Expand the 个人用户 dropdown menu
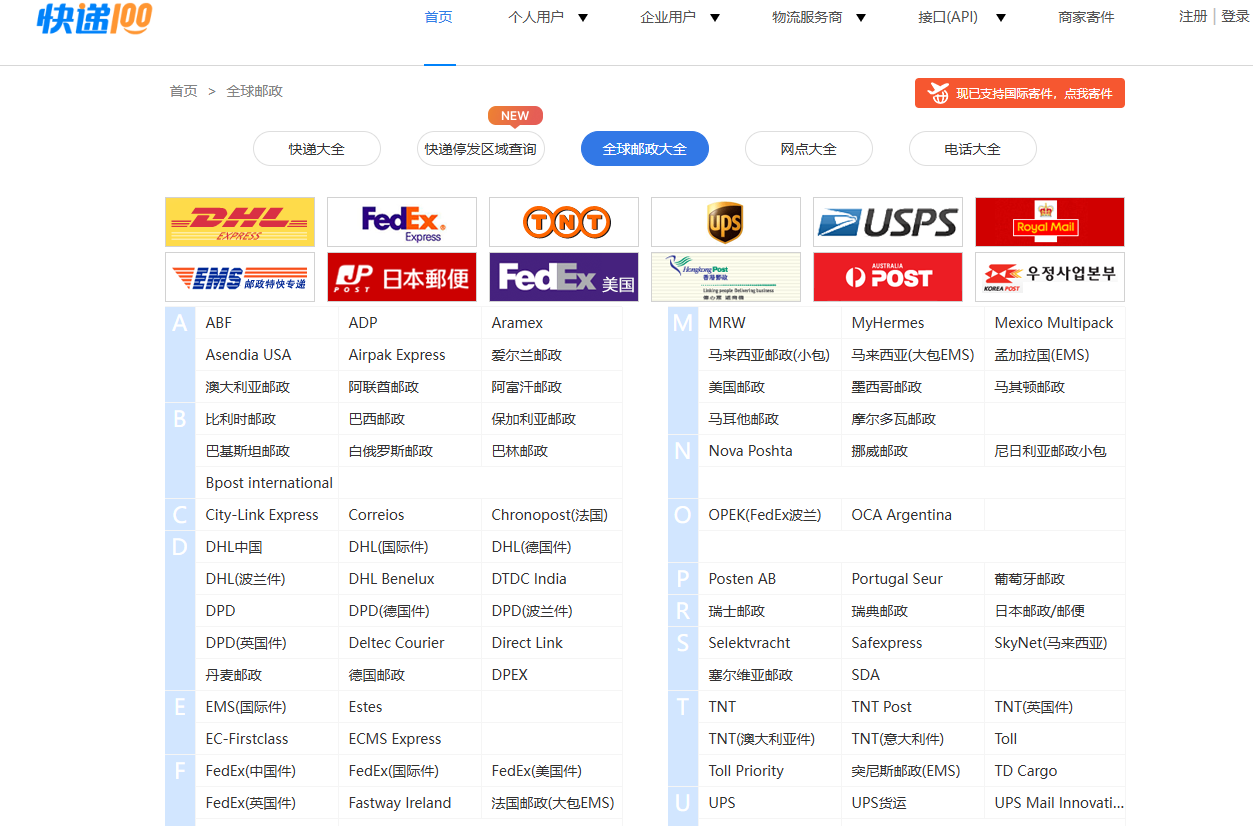1253x826 pixels. (x=548, y=17)
